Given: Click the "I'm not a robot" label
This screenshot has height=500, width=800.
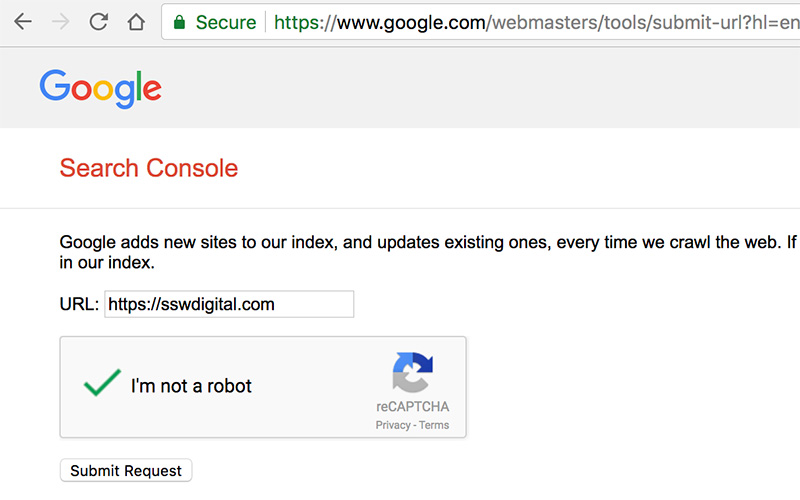Looking at the screenshot, I should pyautogui.click(x=191, y=386).
